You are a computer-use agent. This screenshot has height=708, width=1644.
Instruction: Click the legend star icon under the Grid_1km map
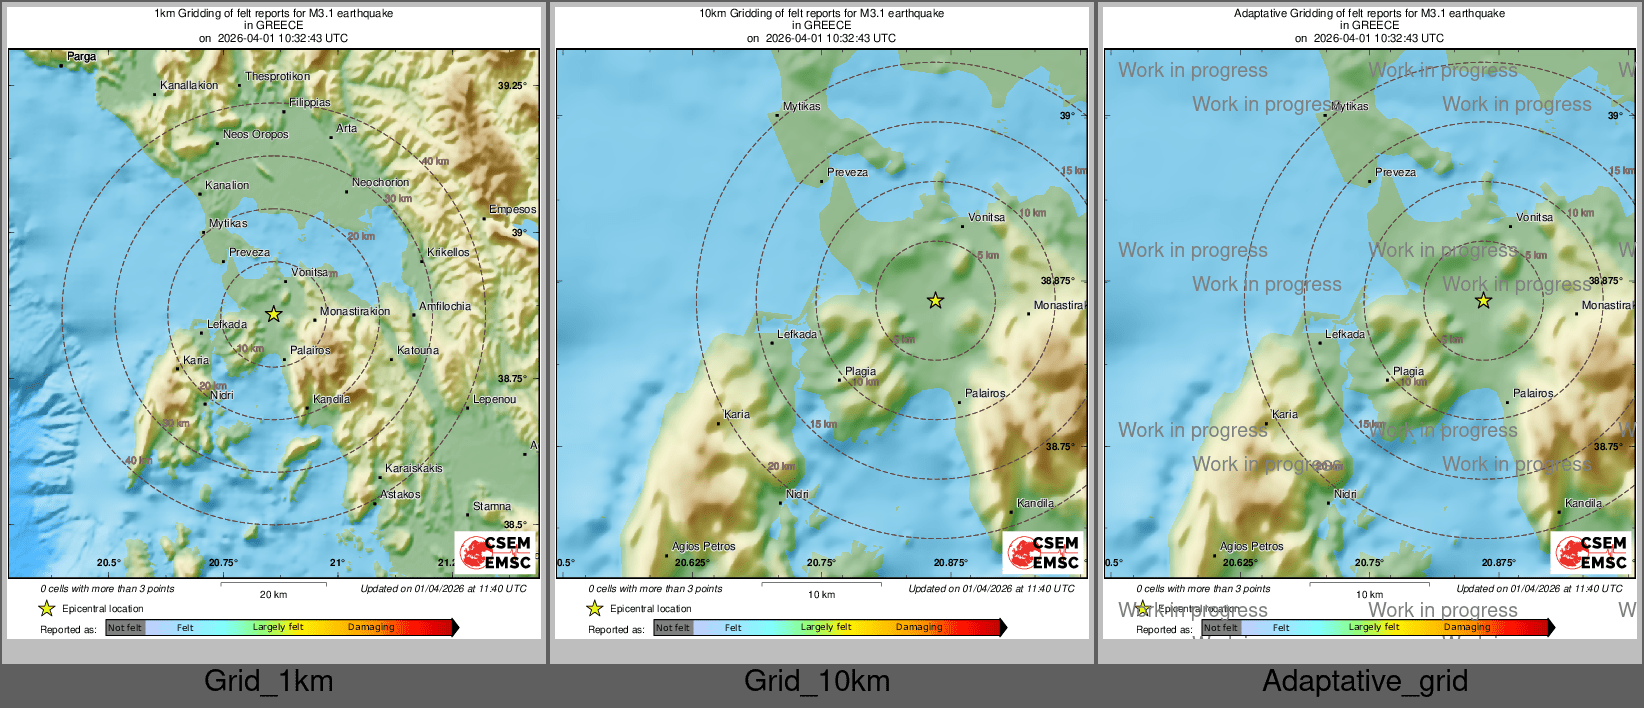pyautogui.click(x=46, y=608)
